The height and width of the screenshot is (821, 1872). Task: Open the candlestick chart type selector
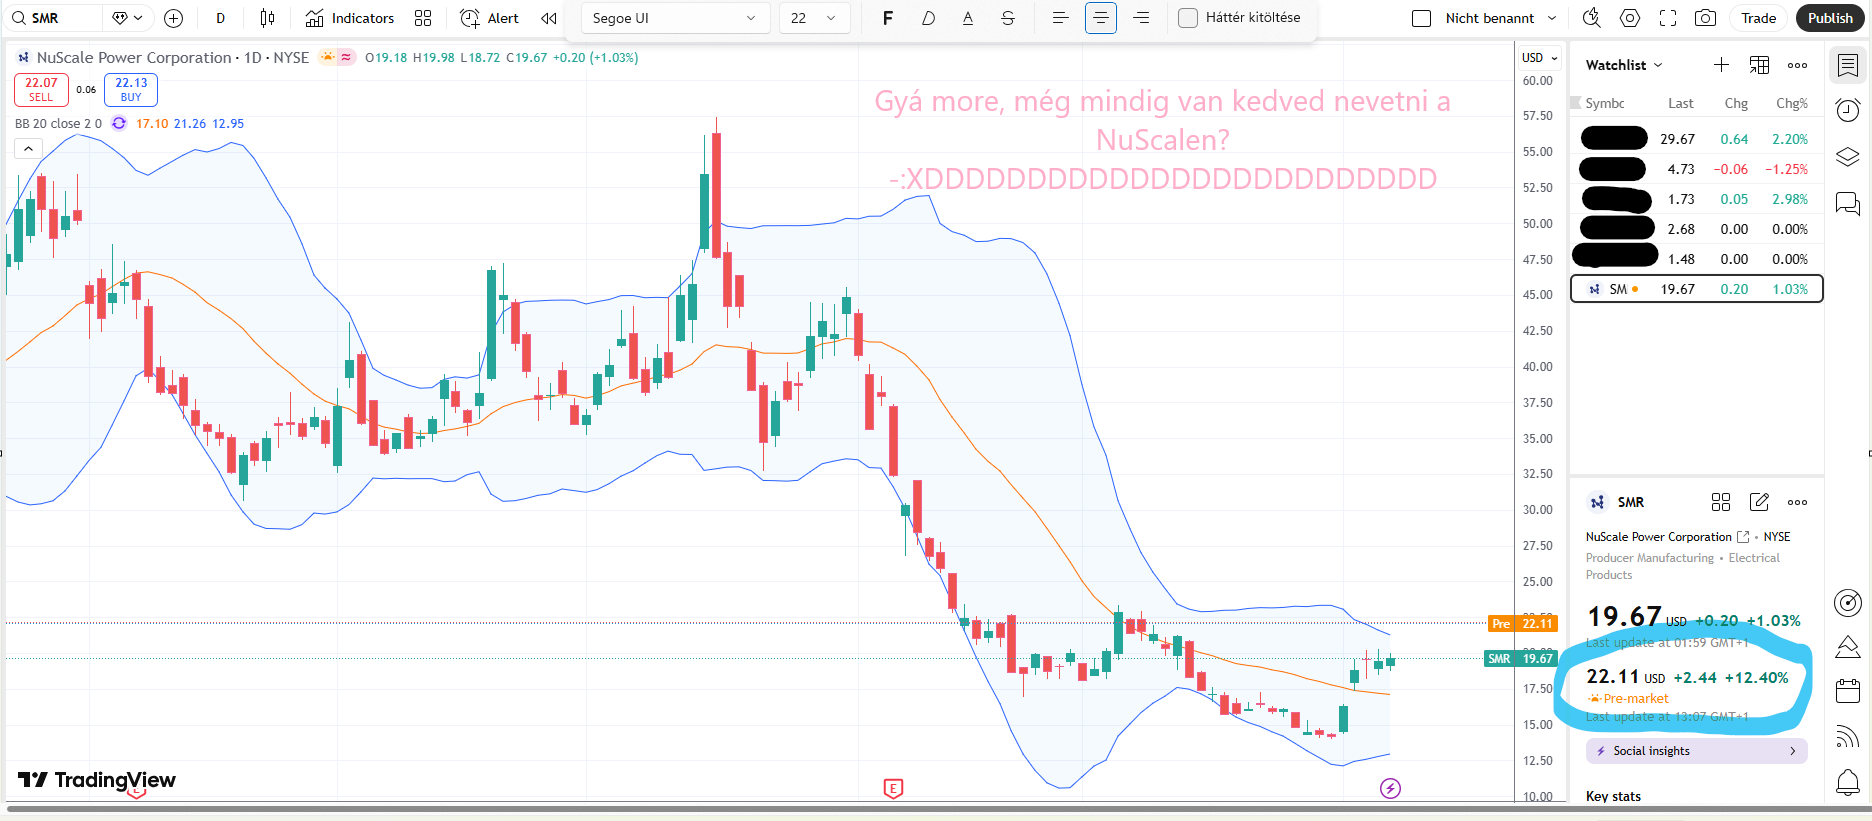tap(267, 18)
